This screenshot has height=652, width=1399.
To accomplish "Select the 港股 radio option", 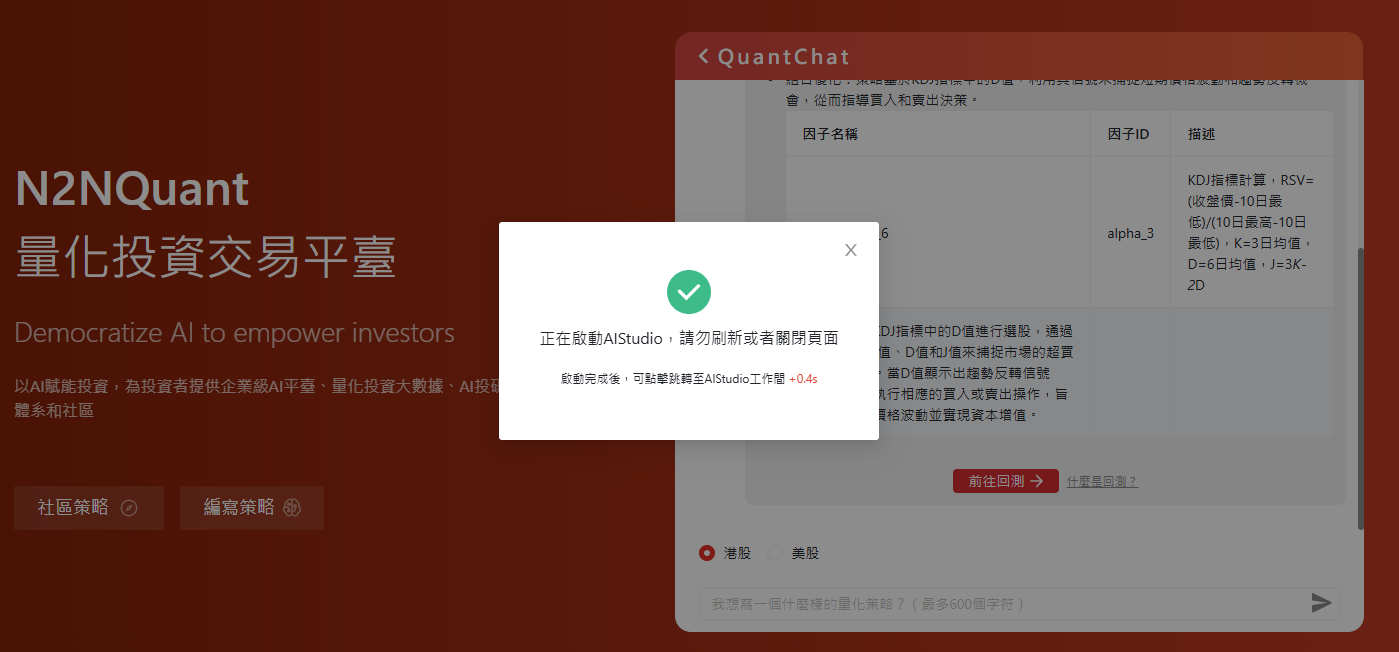I will pyautogui.click(x=707, y=553).
